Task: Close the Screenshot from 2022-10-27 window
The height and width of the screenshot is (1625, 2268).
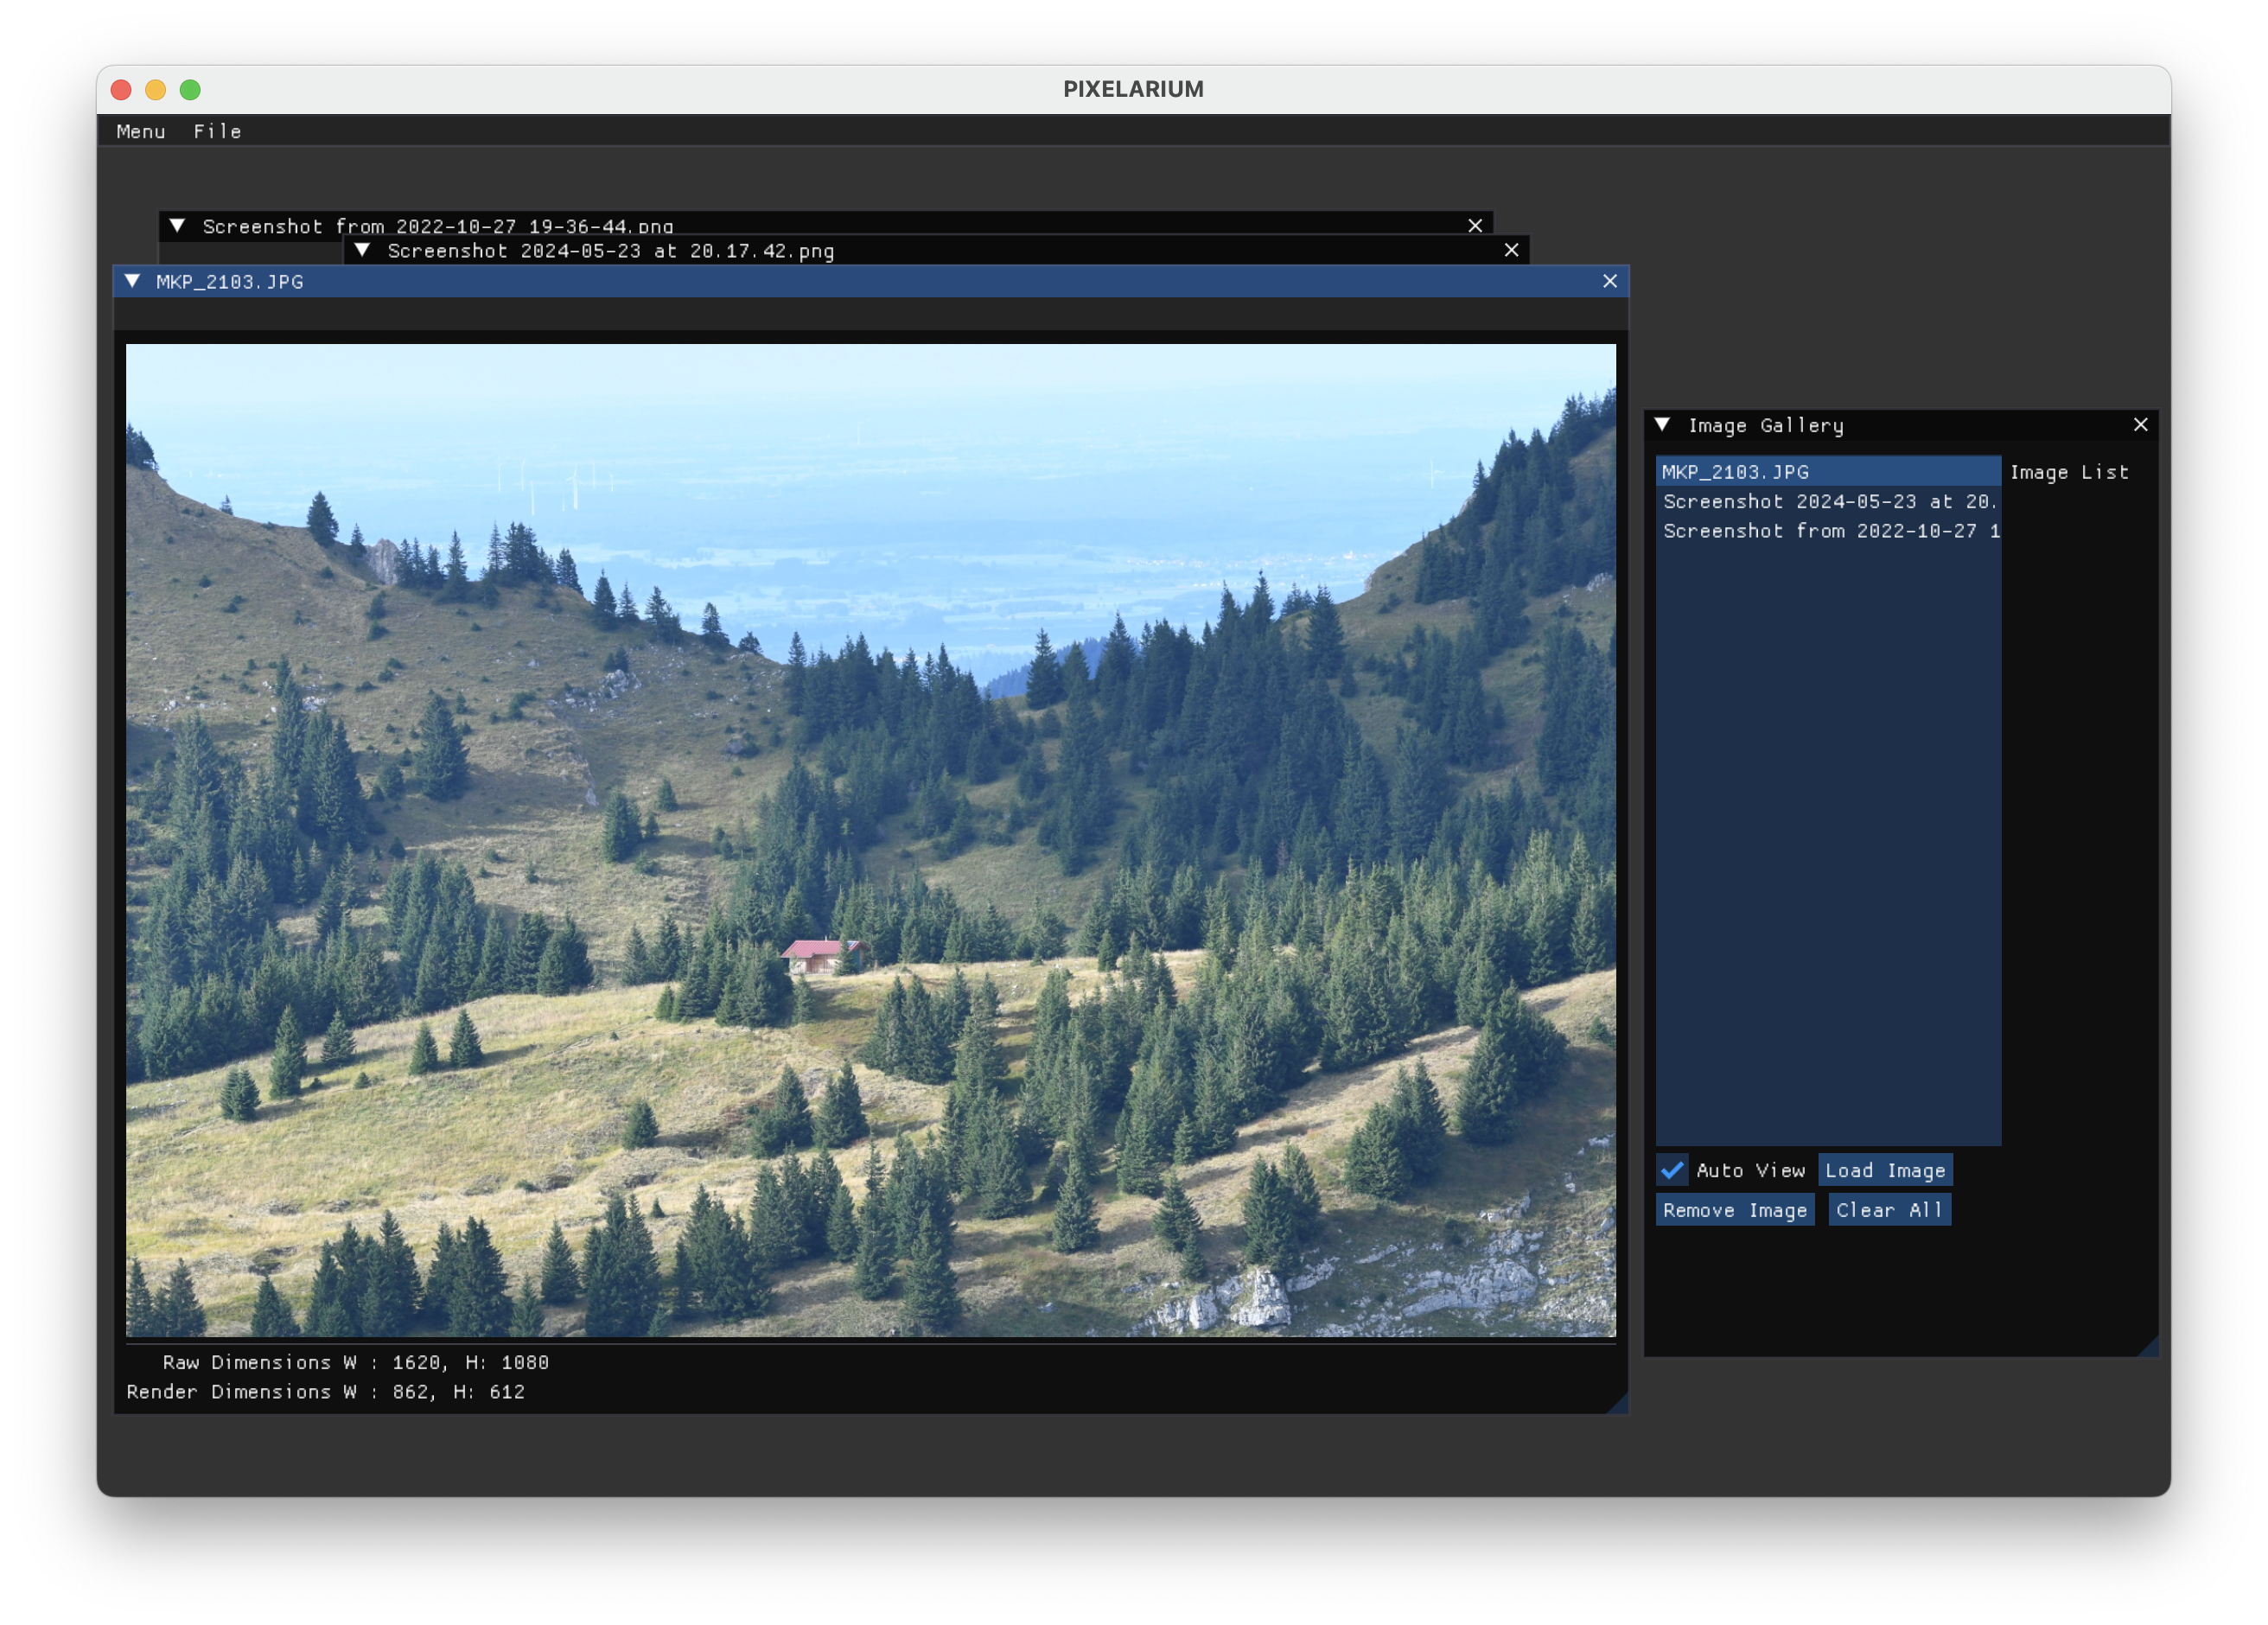Action: (1474, 226)
